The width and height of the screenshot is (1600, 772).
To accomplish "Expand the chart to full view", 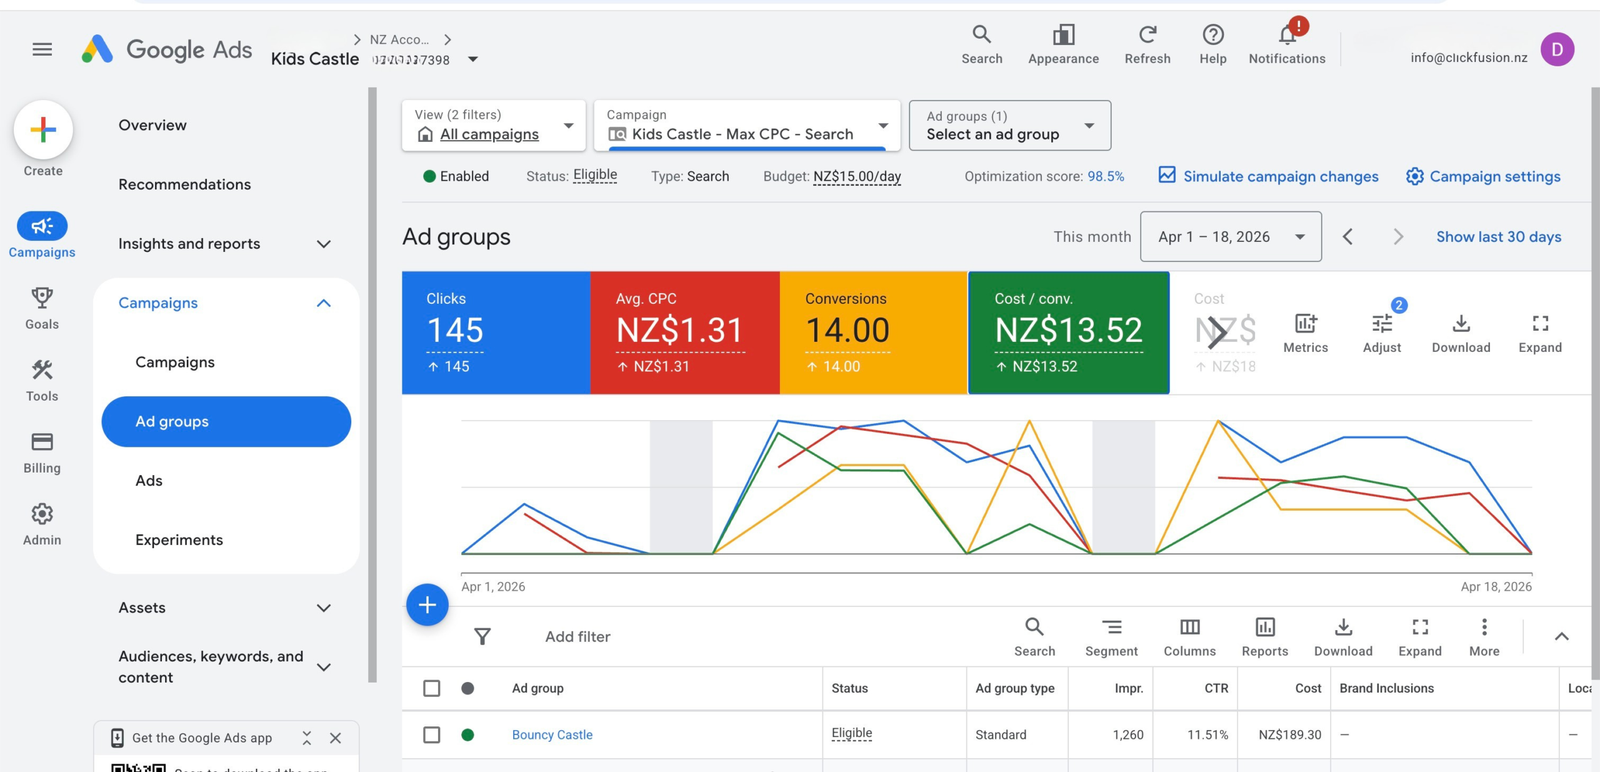I will click(x=1540, y=333).
